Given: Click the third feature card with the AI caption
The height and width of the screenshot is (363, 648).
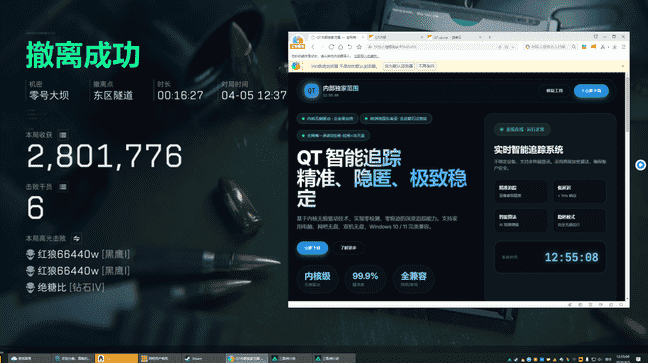Looking at the screenshot, I should tap(521, 220).
